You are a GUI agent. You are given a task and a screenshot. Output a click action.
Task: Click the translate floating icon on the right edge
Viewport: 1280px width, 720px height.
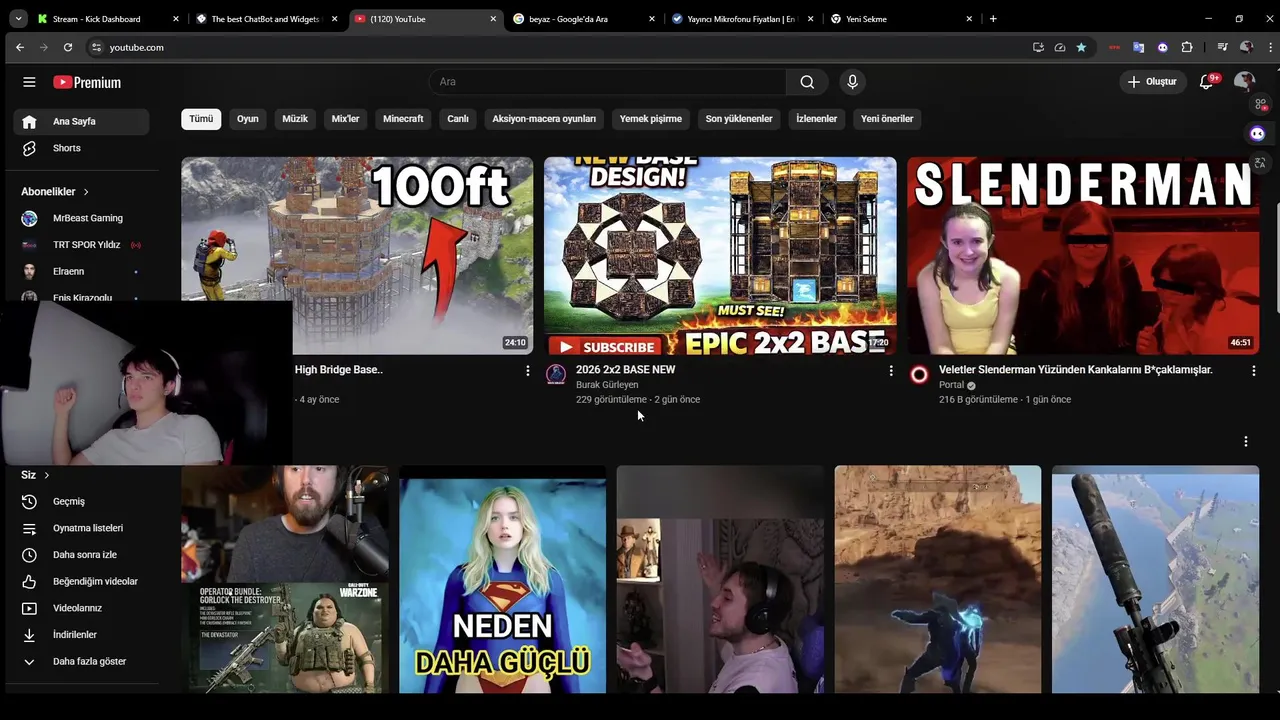point(1260,162)
